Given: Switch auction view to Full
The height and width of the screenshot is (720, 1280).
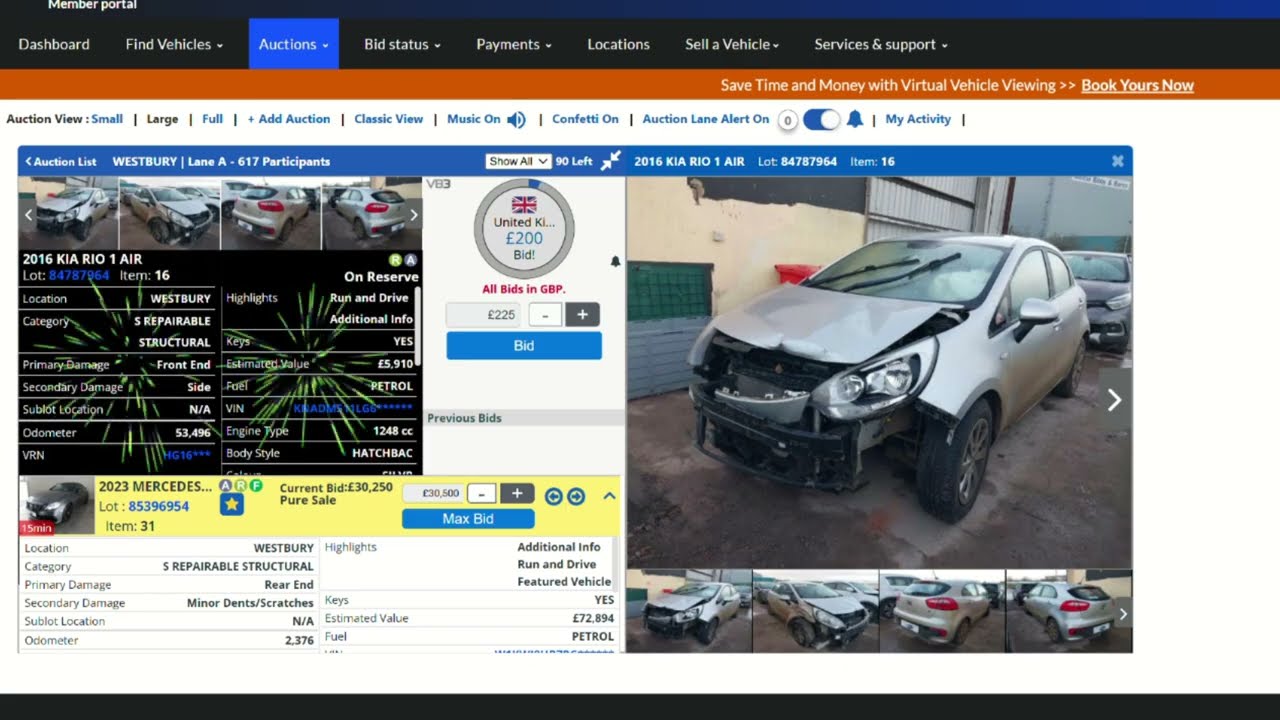Looking at the screenshot, I should (212, 119).
